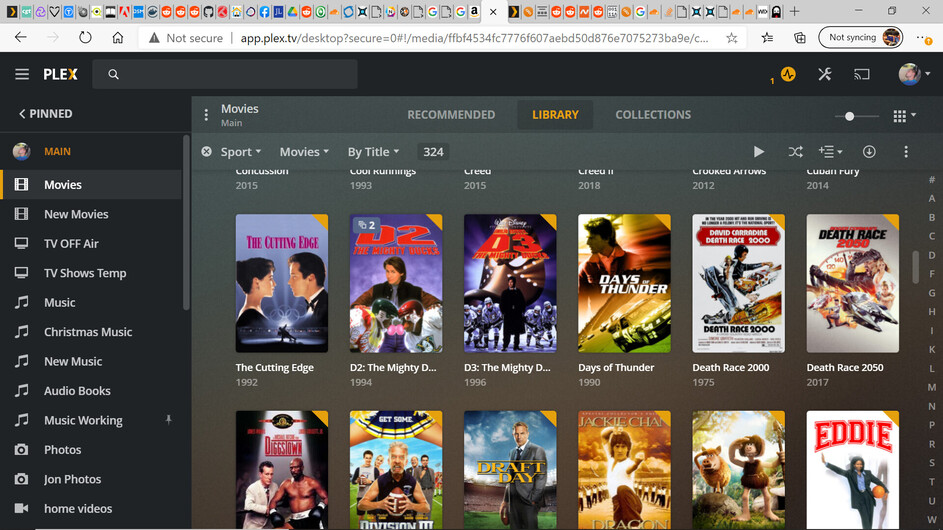
Task: Open Movies library in sidebar
Action: (91, 185)
